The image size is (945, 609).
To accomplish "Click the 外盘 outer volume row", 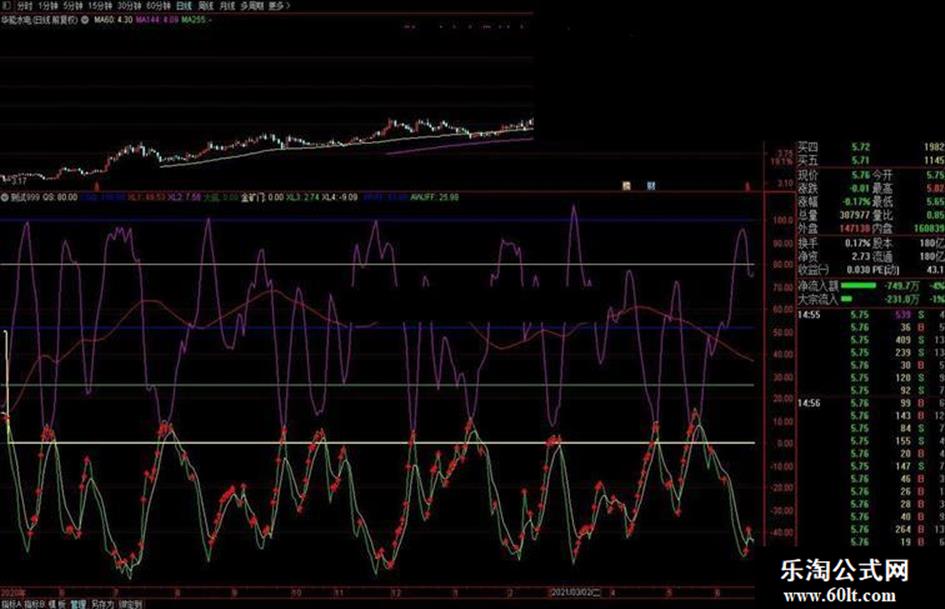I will pos(834,229).
